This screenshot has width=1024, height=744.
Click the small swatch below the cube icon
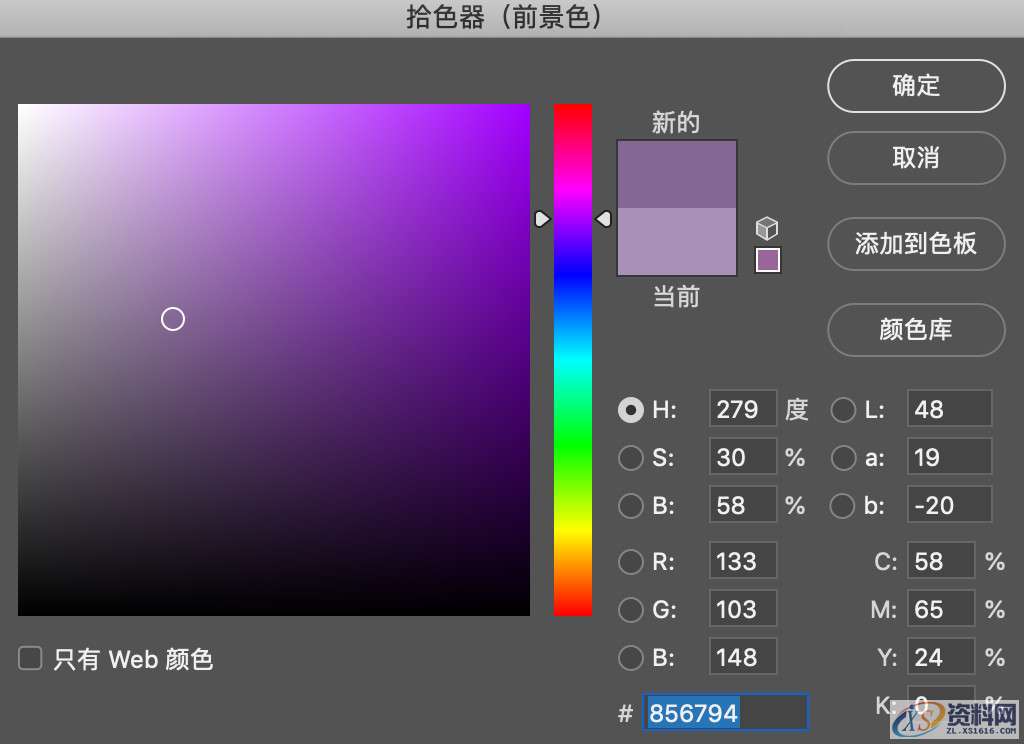[x=767, y=258]
